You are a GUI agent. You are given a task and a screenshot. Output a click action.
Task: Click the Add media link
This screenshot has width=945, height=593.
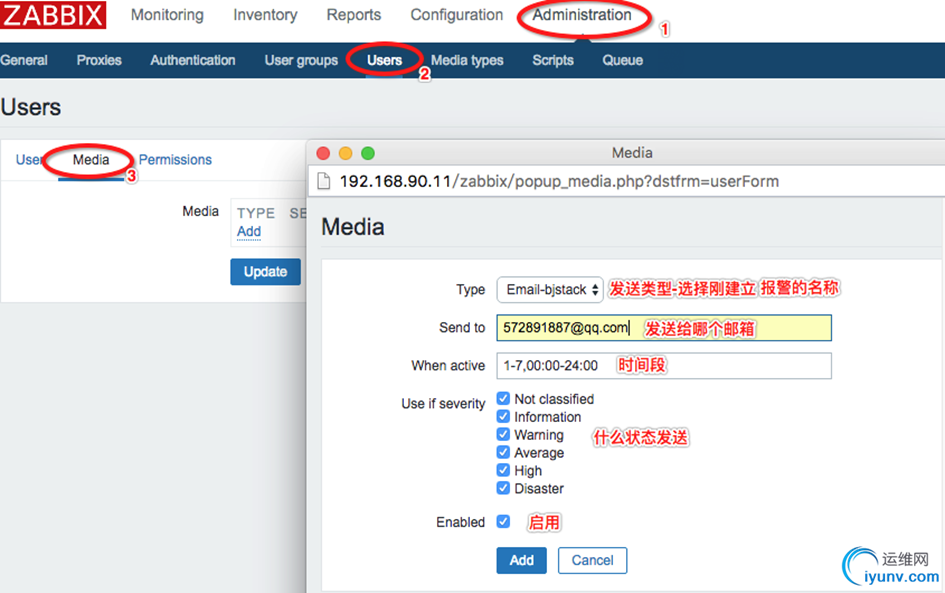coord(249,231)
